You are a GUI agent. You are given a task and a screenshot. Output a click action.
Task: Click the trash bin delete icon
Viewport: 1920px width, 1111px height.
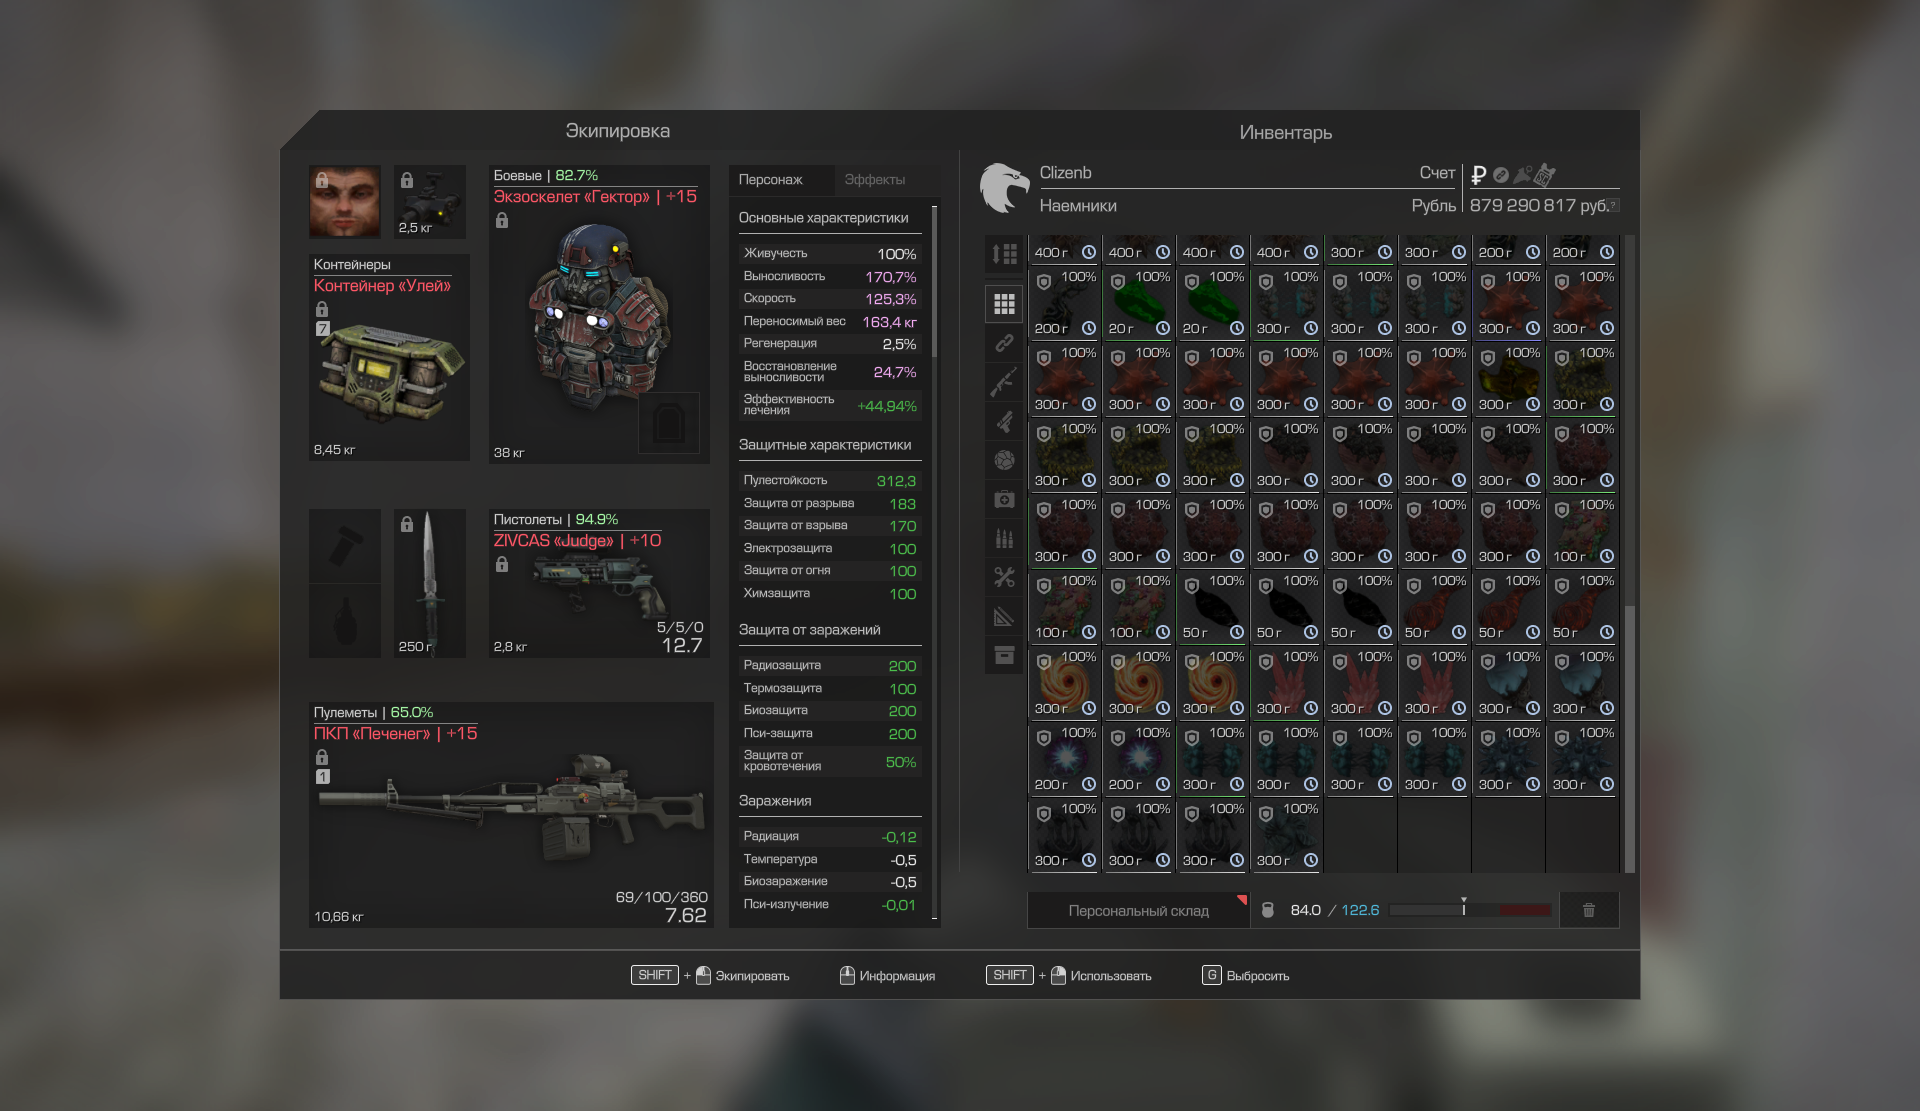1589,910
